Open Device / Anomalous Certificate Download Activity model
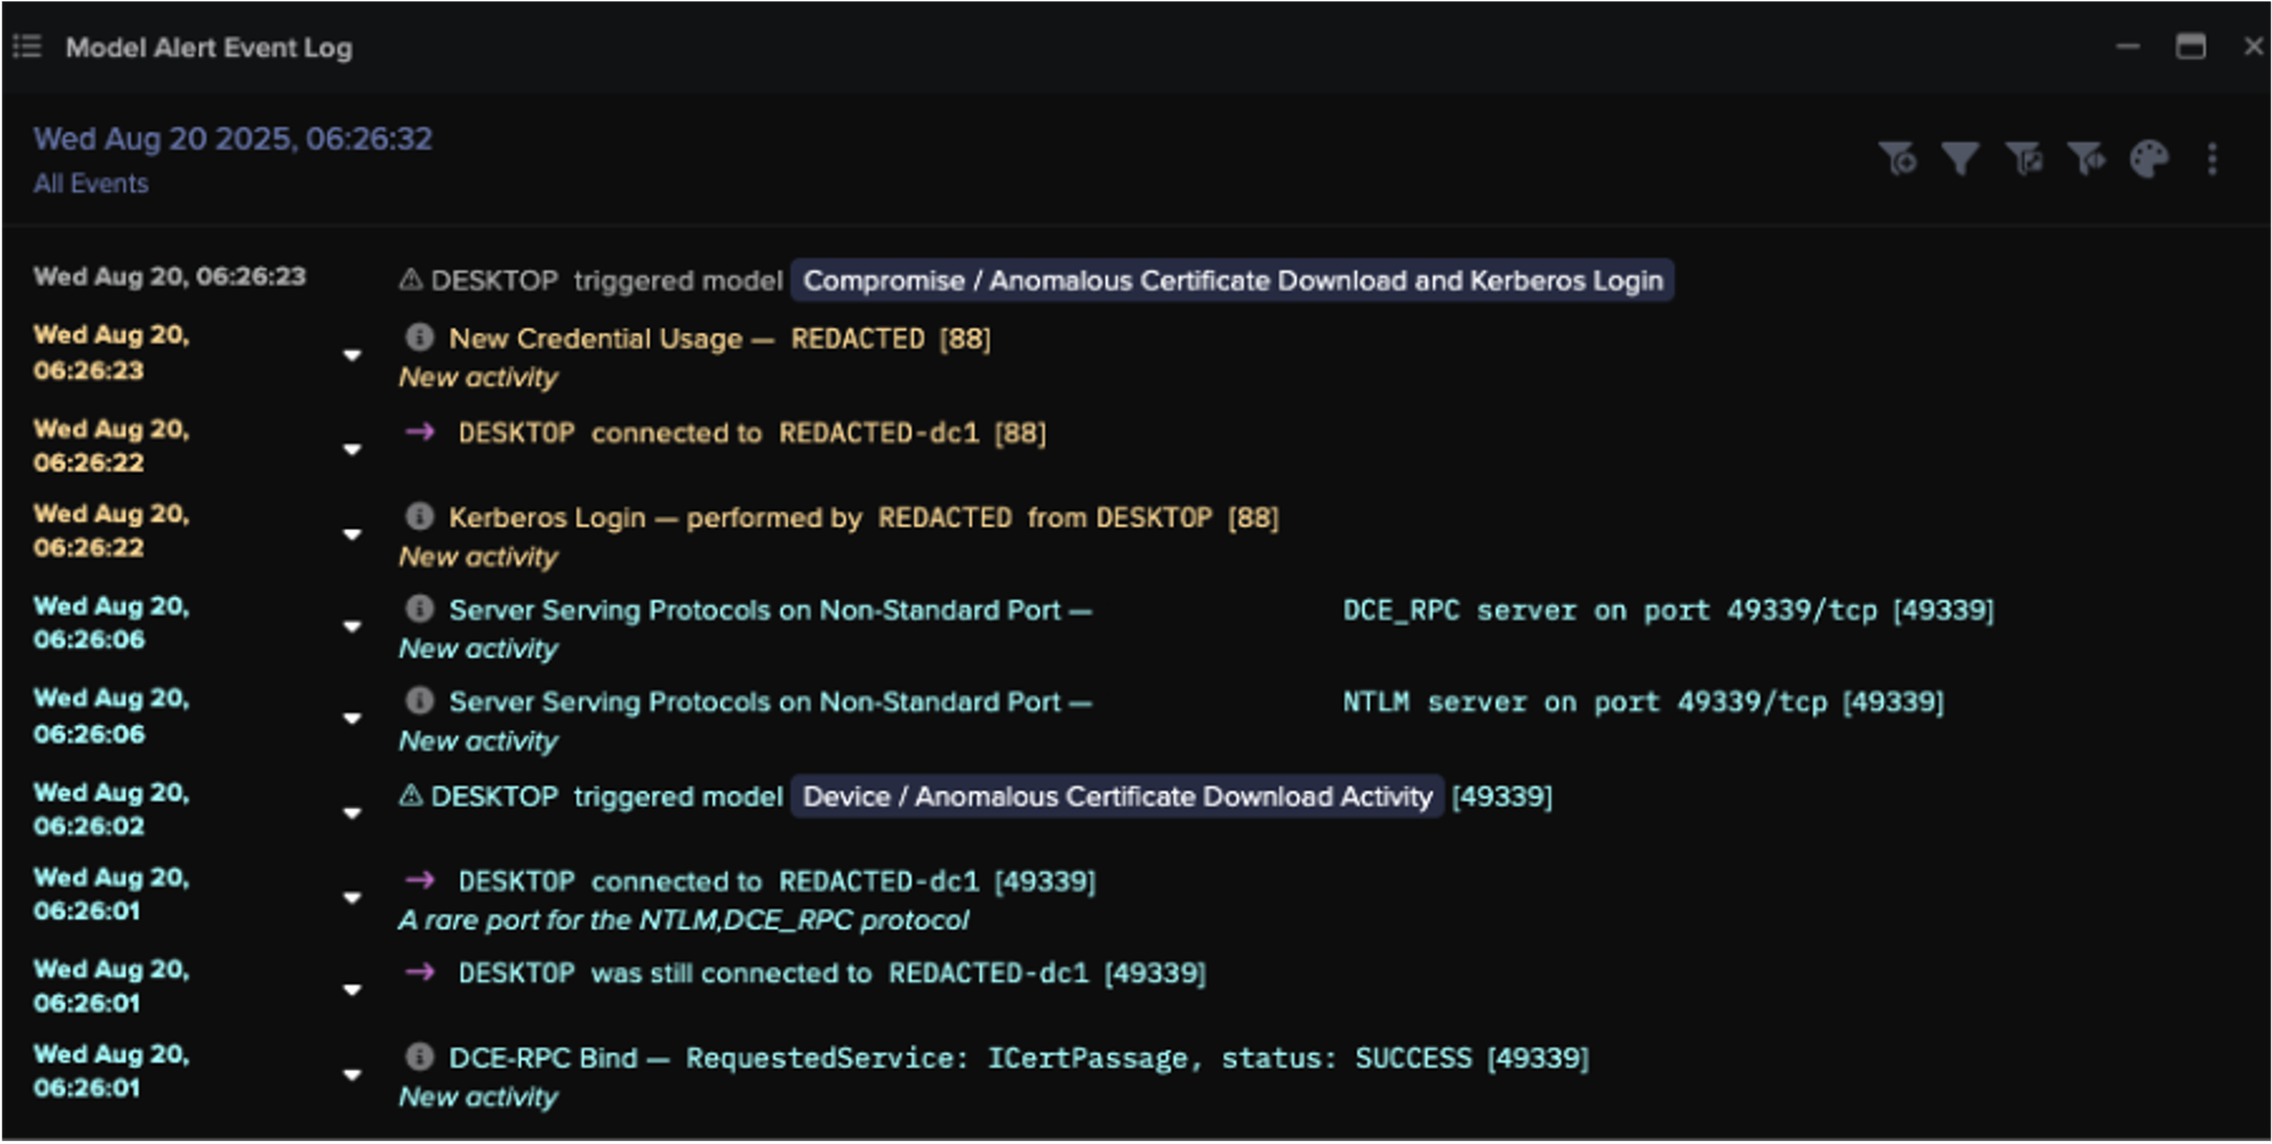Viewport: 2272px width, 1144px height. coord(1117,797)
